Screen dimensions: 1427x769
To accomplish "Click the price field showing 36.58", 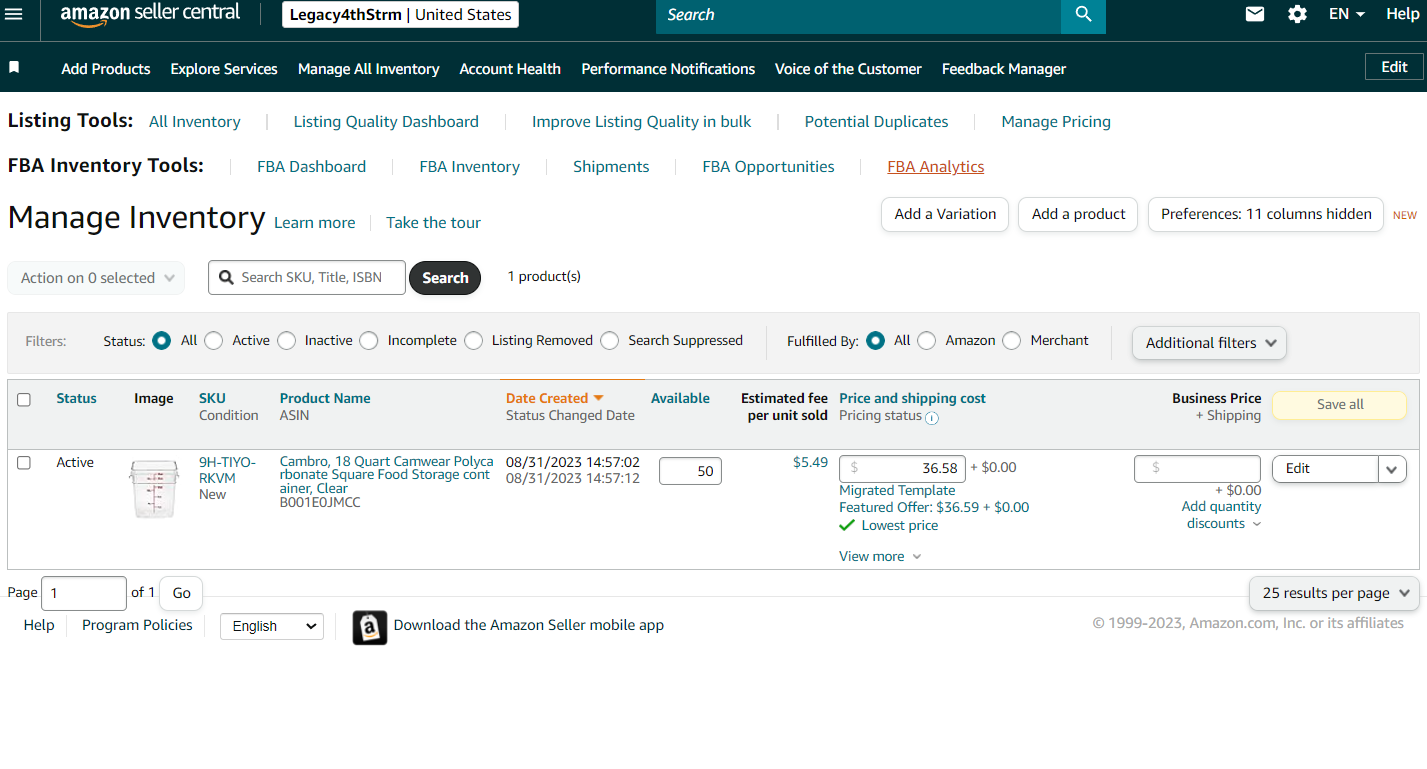I will [902, 468].
